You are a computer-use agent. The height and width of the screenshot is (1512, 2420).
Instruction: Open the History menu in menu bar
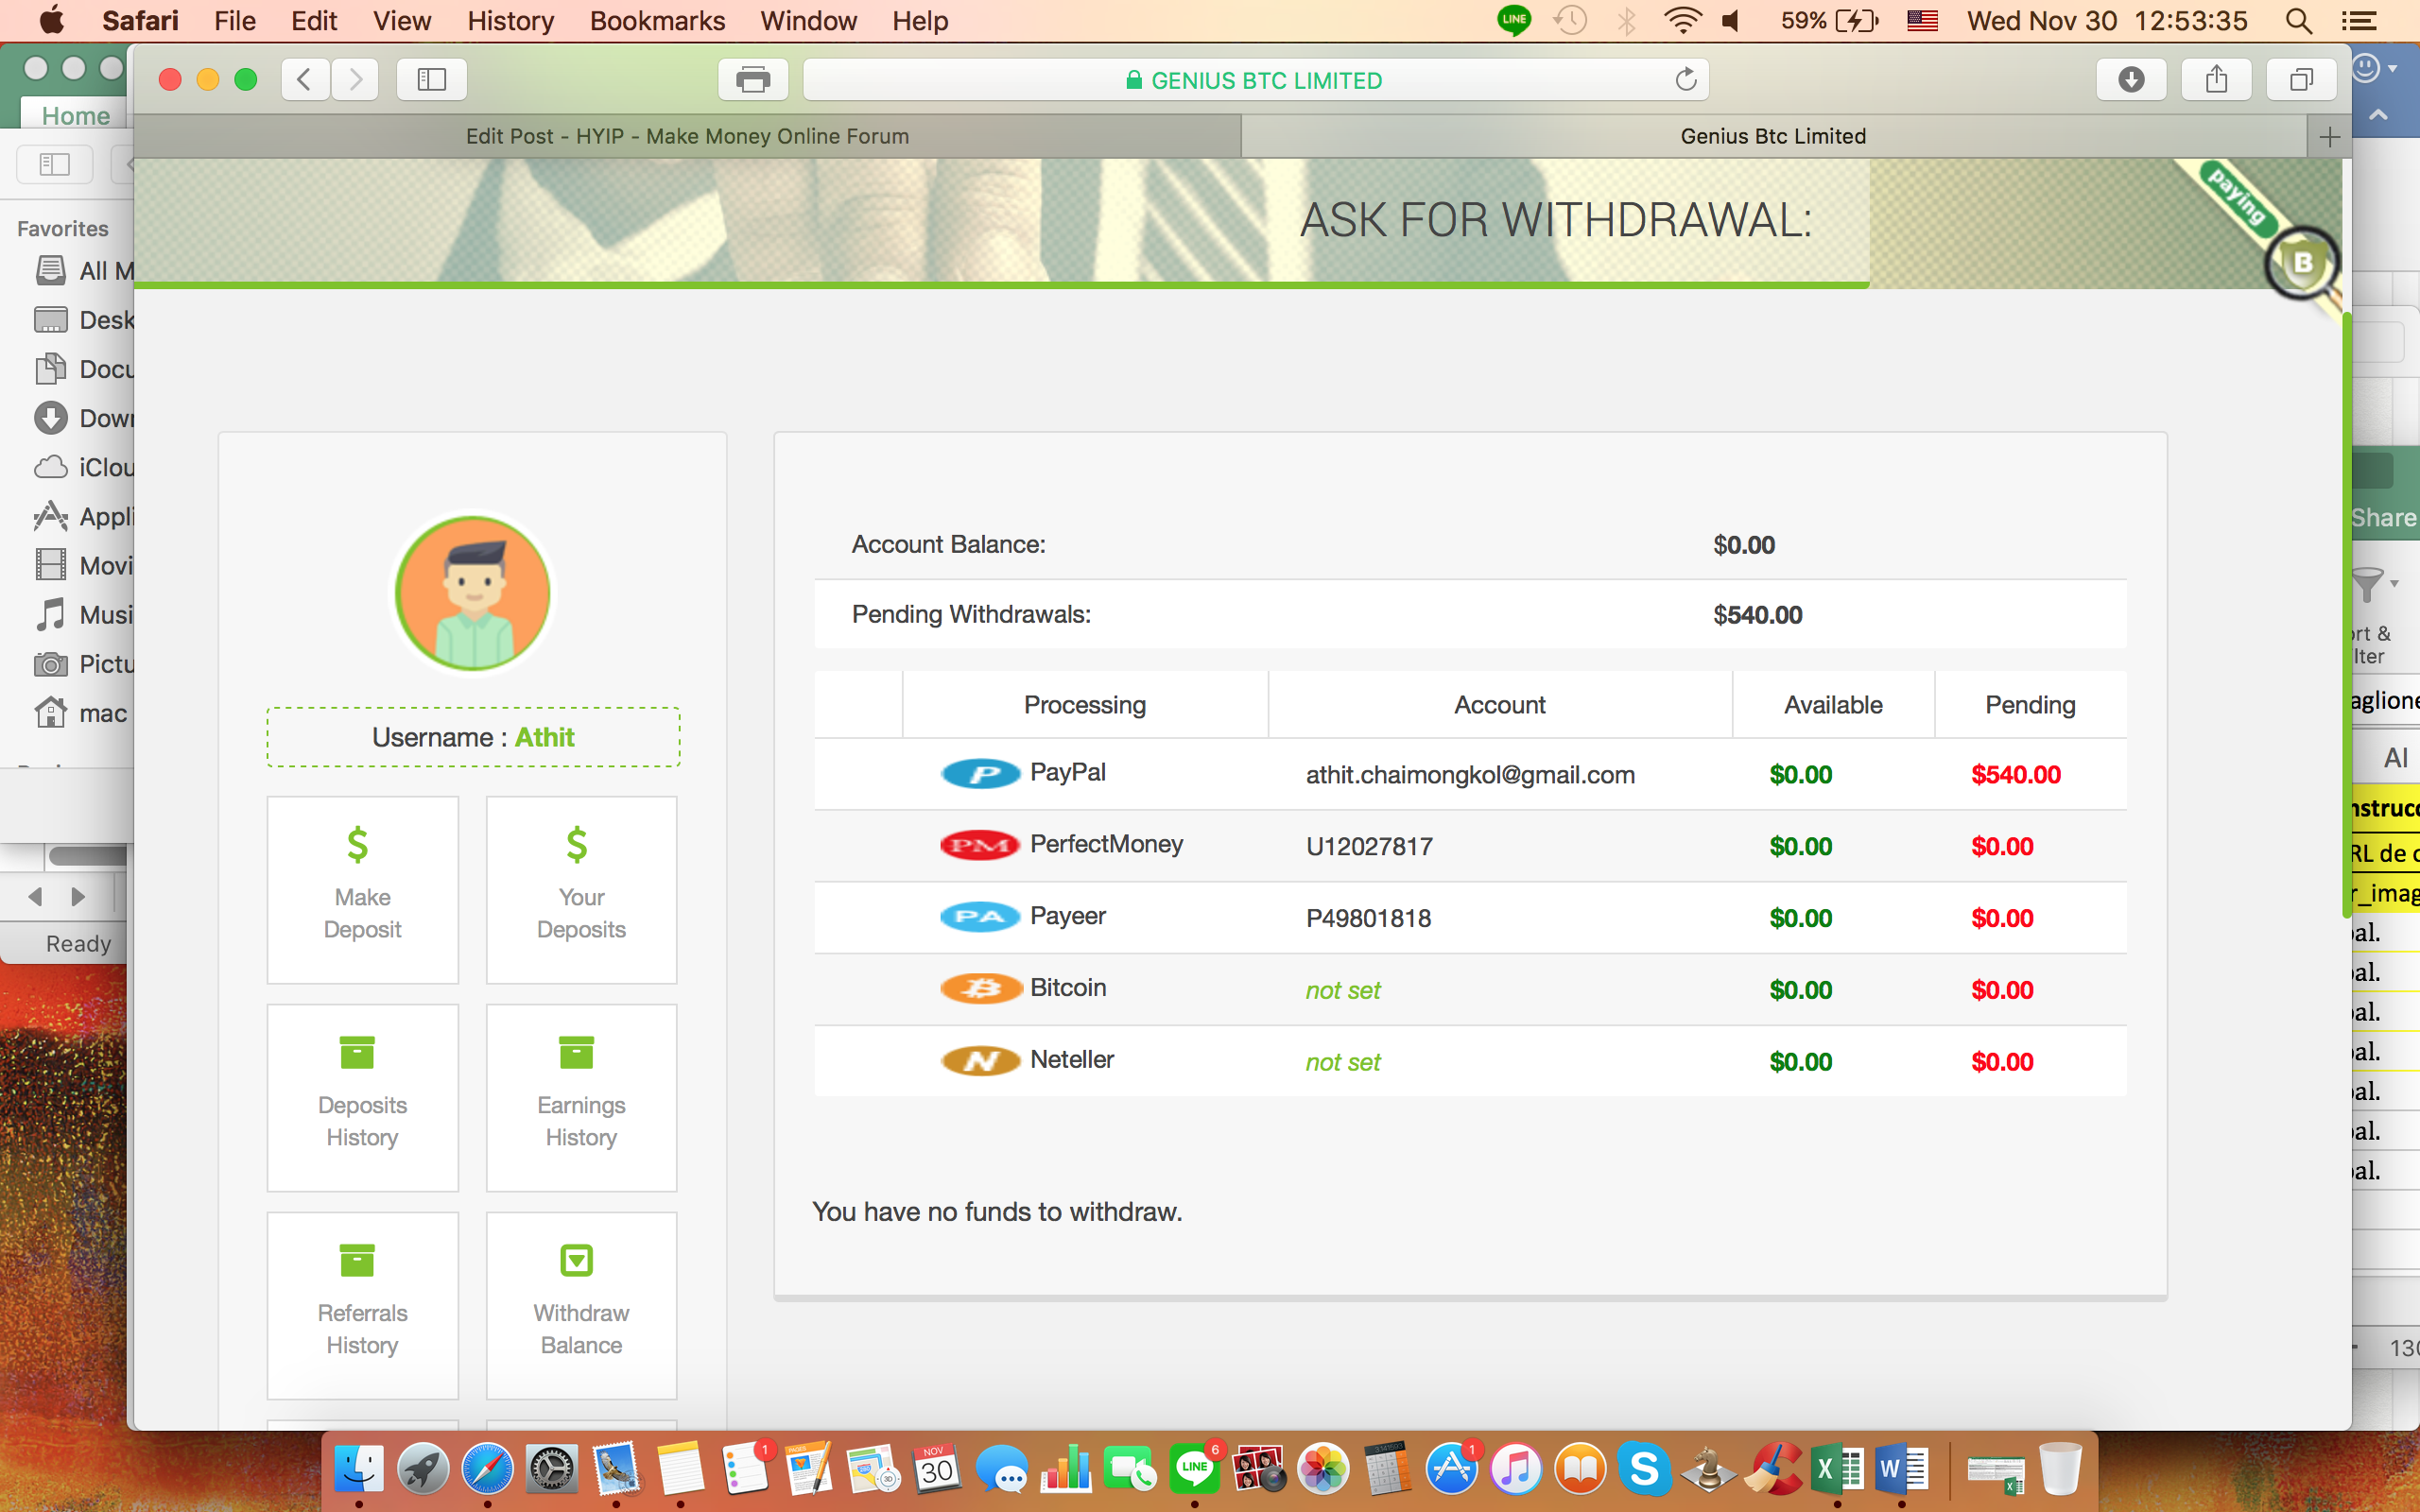pyautogui.click(x=510, y=21)
